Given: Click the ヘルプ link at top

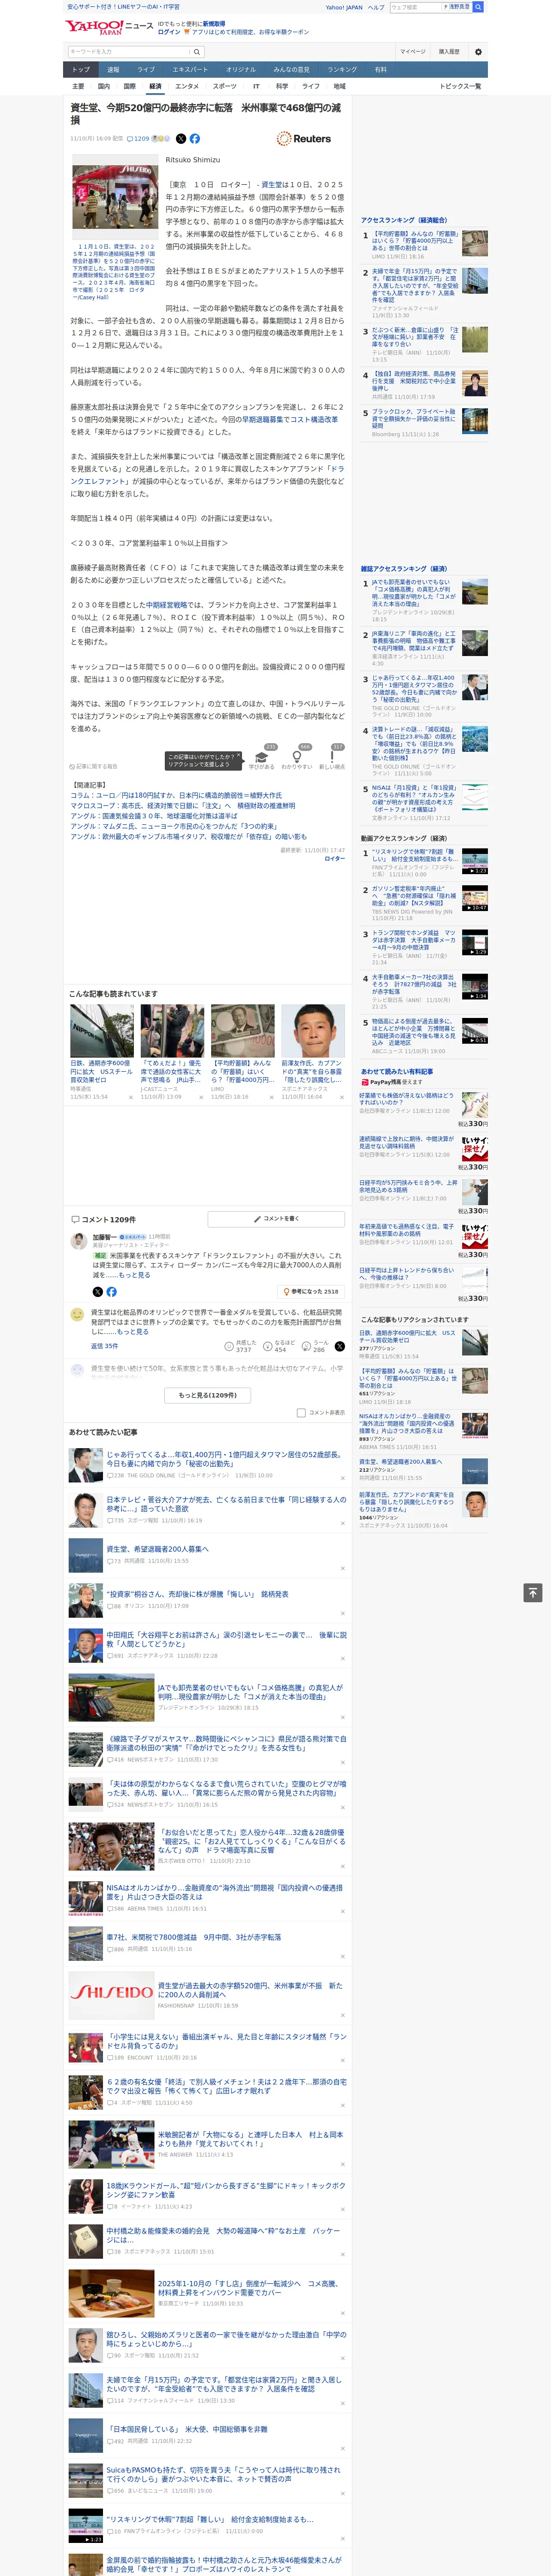Looking at the screenshot, I should 376,7.
